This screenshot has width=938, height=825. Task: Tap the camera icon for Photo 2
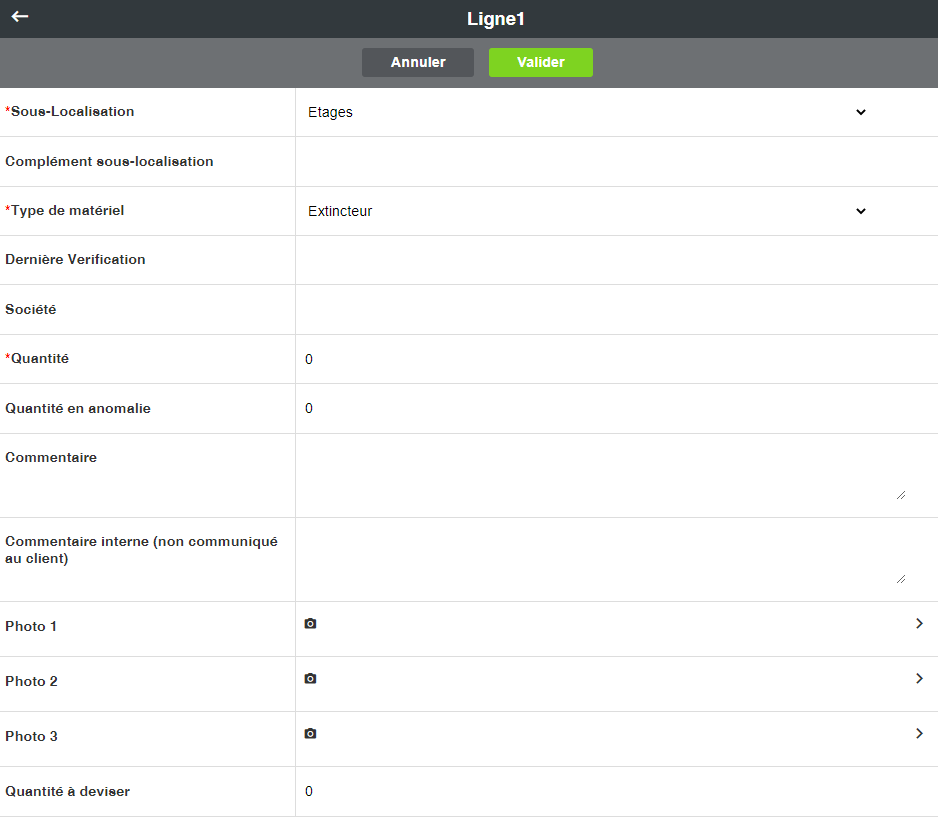point(310,679)
